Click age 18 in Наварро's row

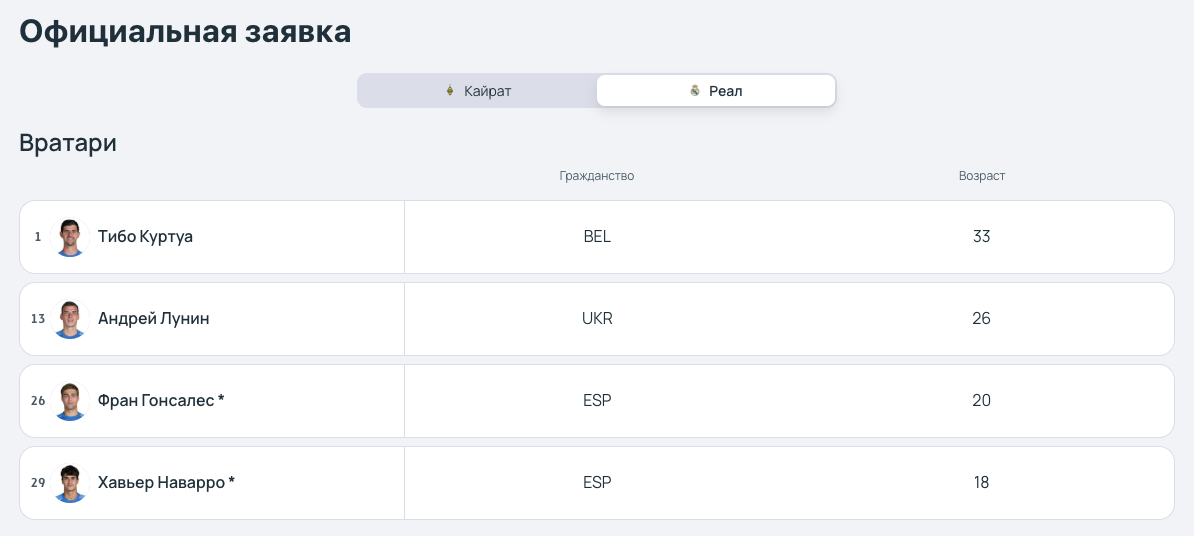(982, 483)
